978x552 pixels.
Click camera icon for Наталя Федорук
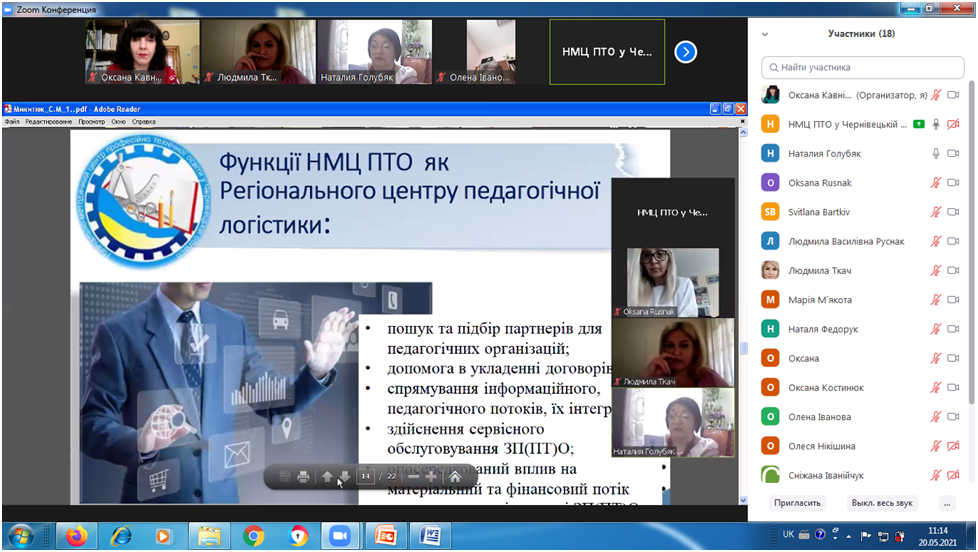coord(953,329)
